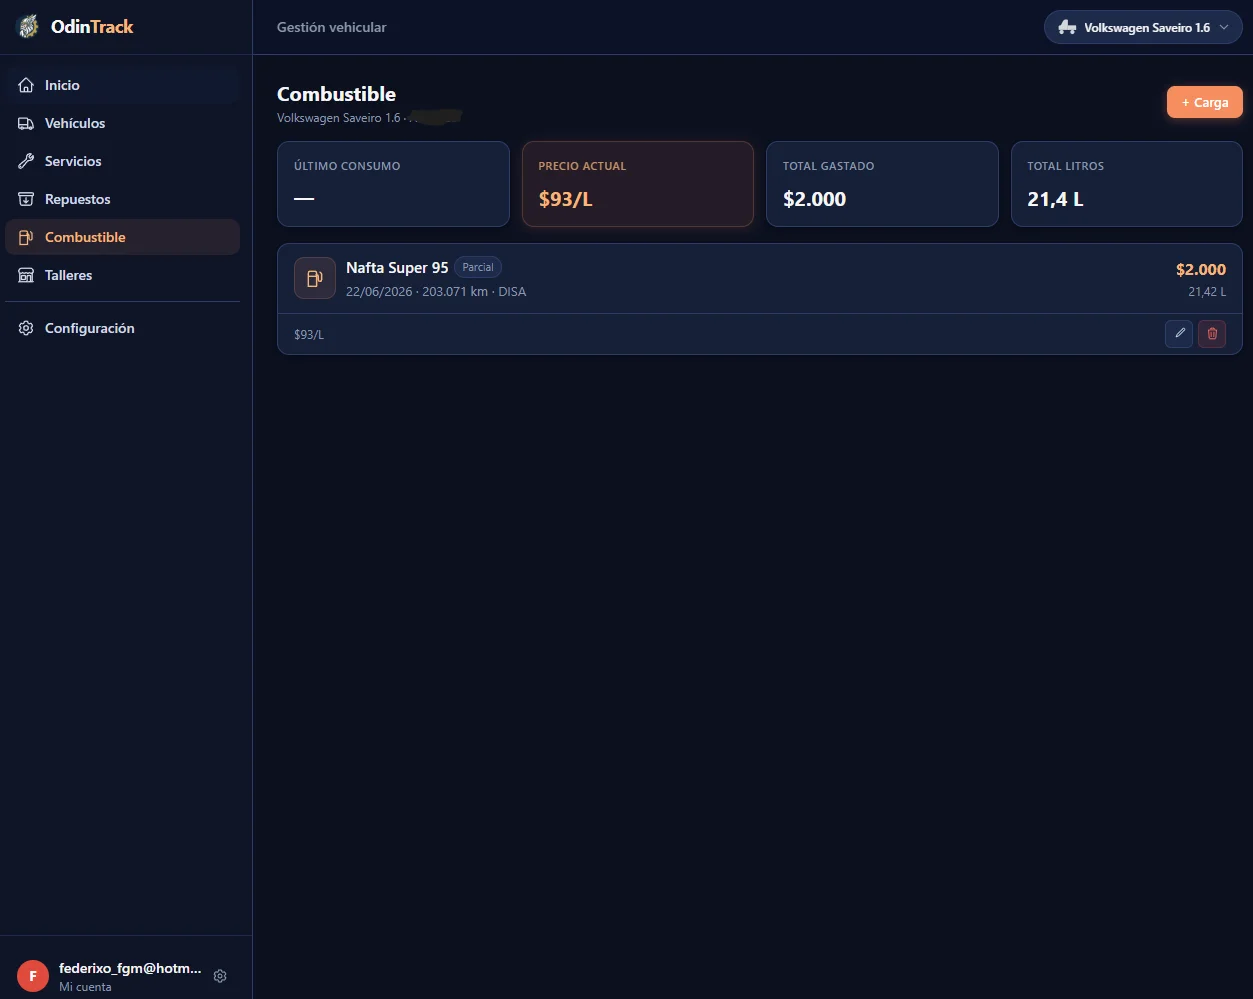Click the truck icon beside Vehículos
The width and height of the screenshot is (1253, 999).
point(26,123)
